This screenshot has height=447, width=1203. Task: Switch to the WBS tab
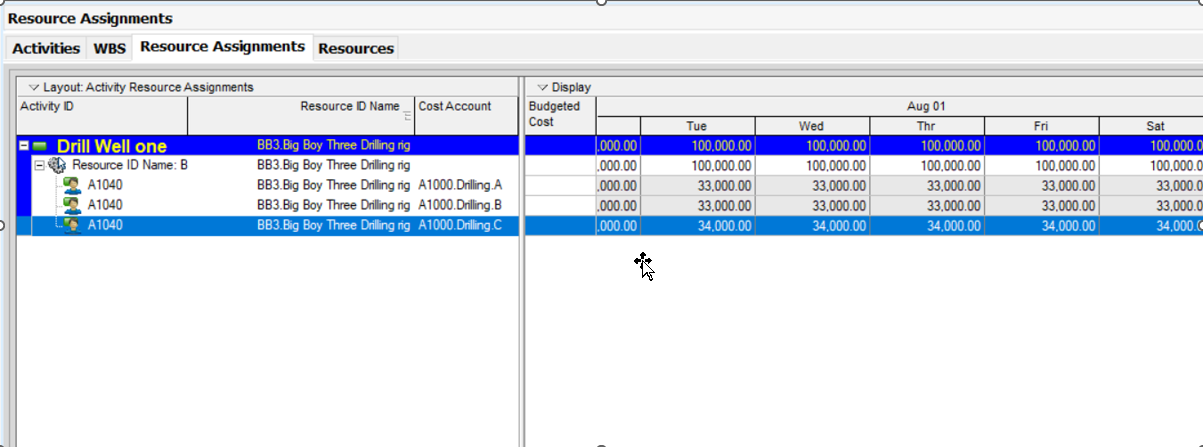110,48
